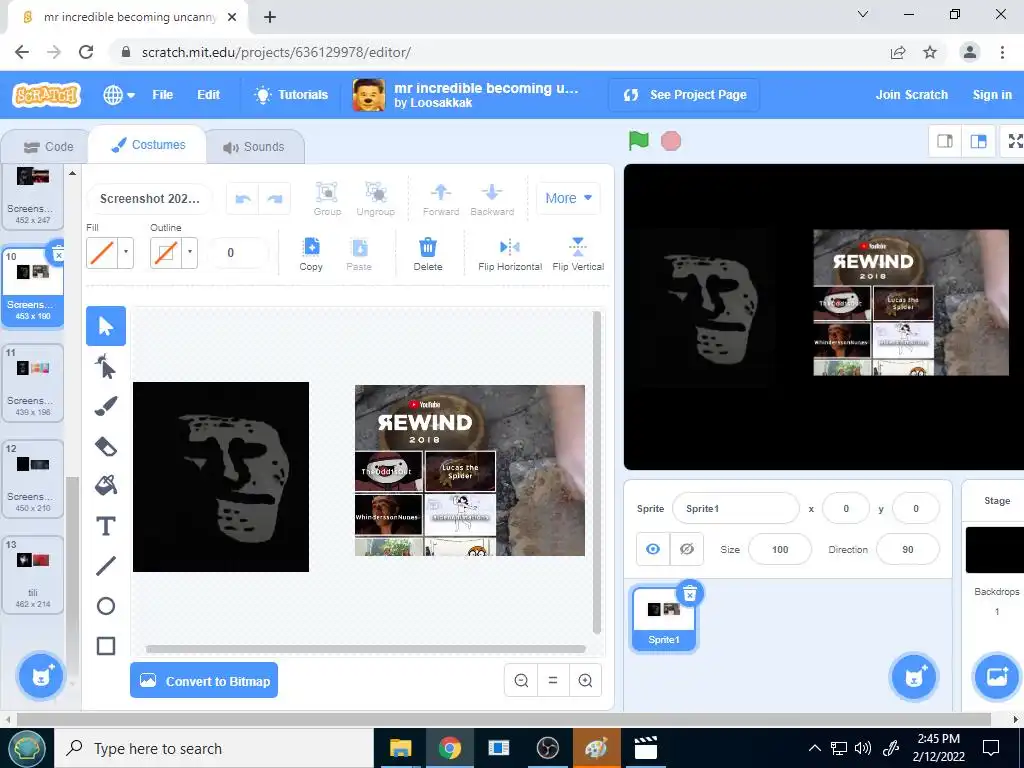This screenshot has height=768, width=1024.
Task: Flip the costume horizontally
Action: pyautogui.click(x=510, y=254)
